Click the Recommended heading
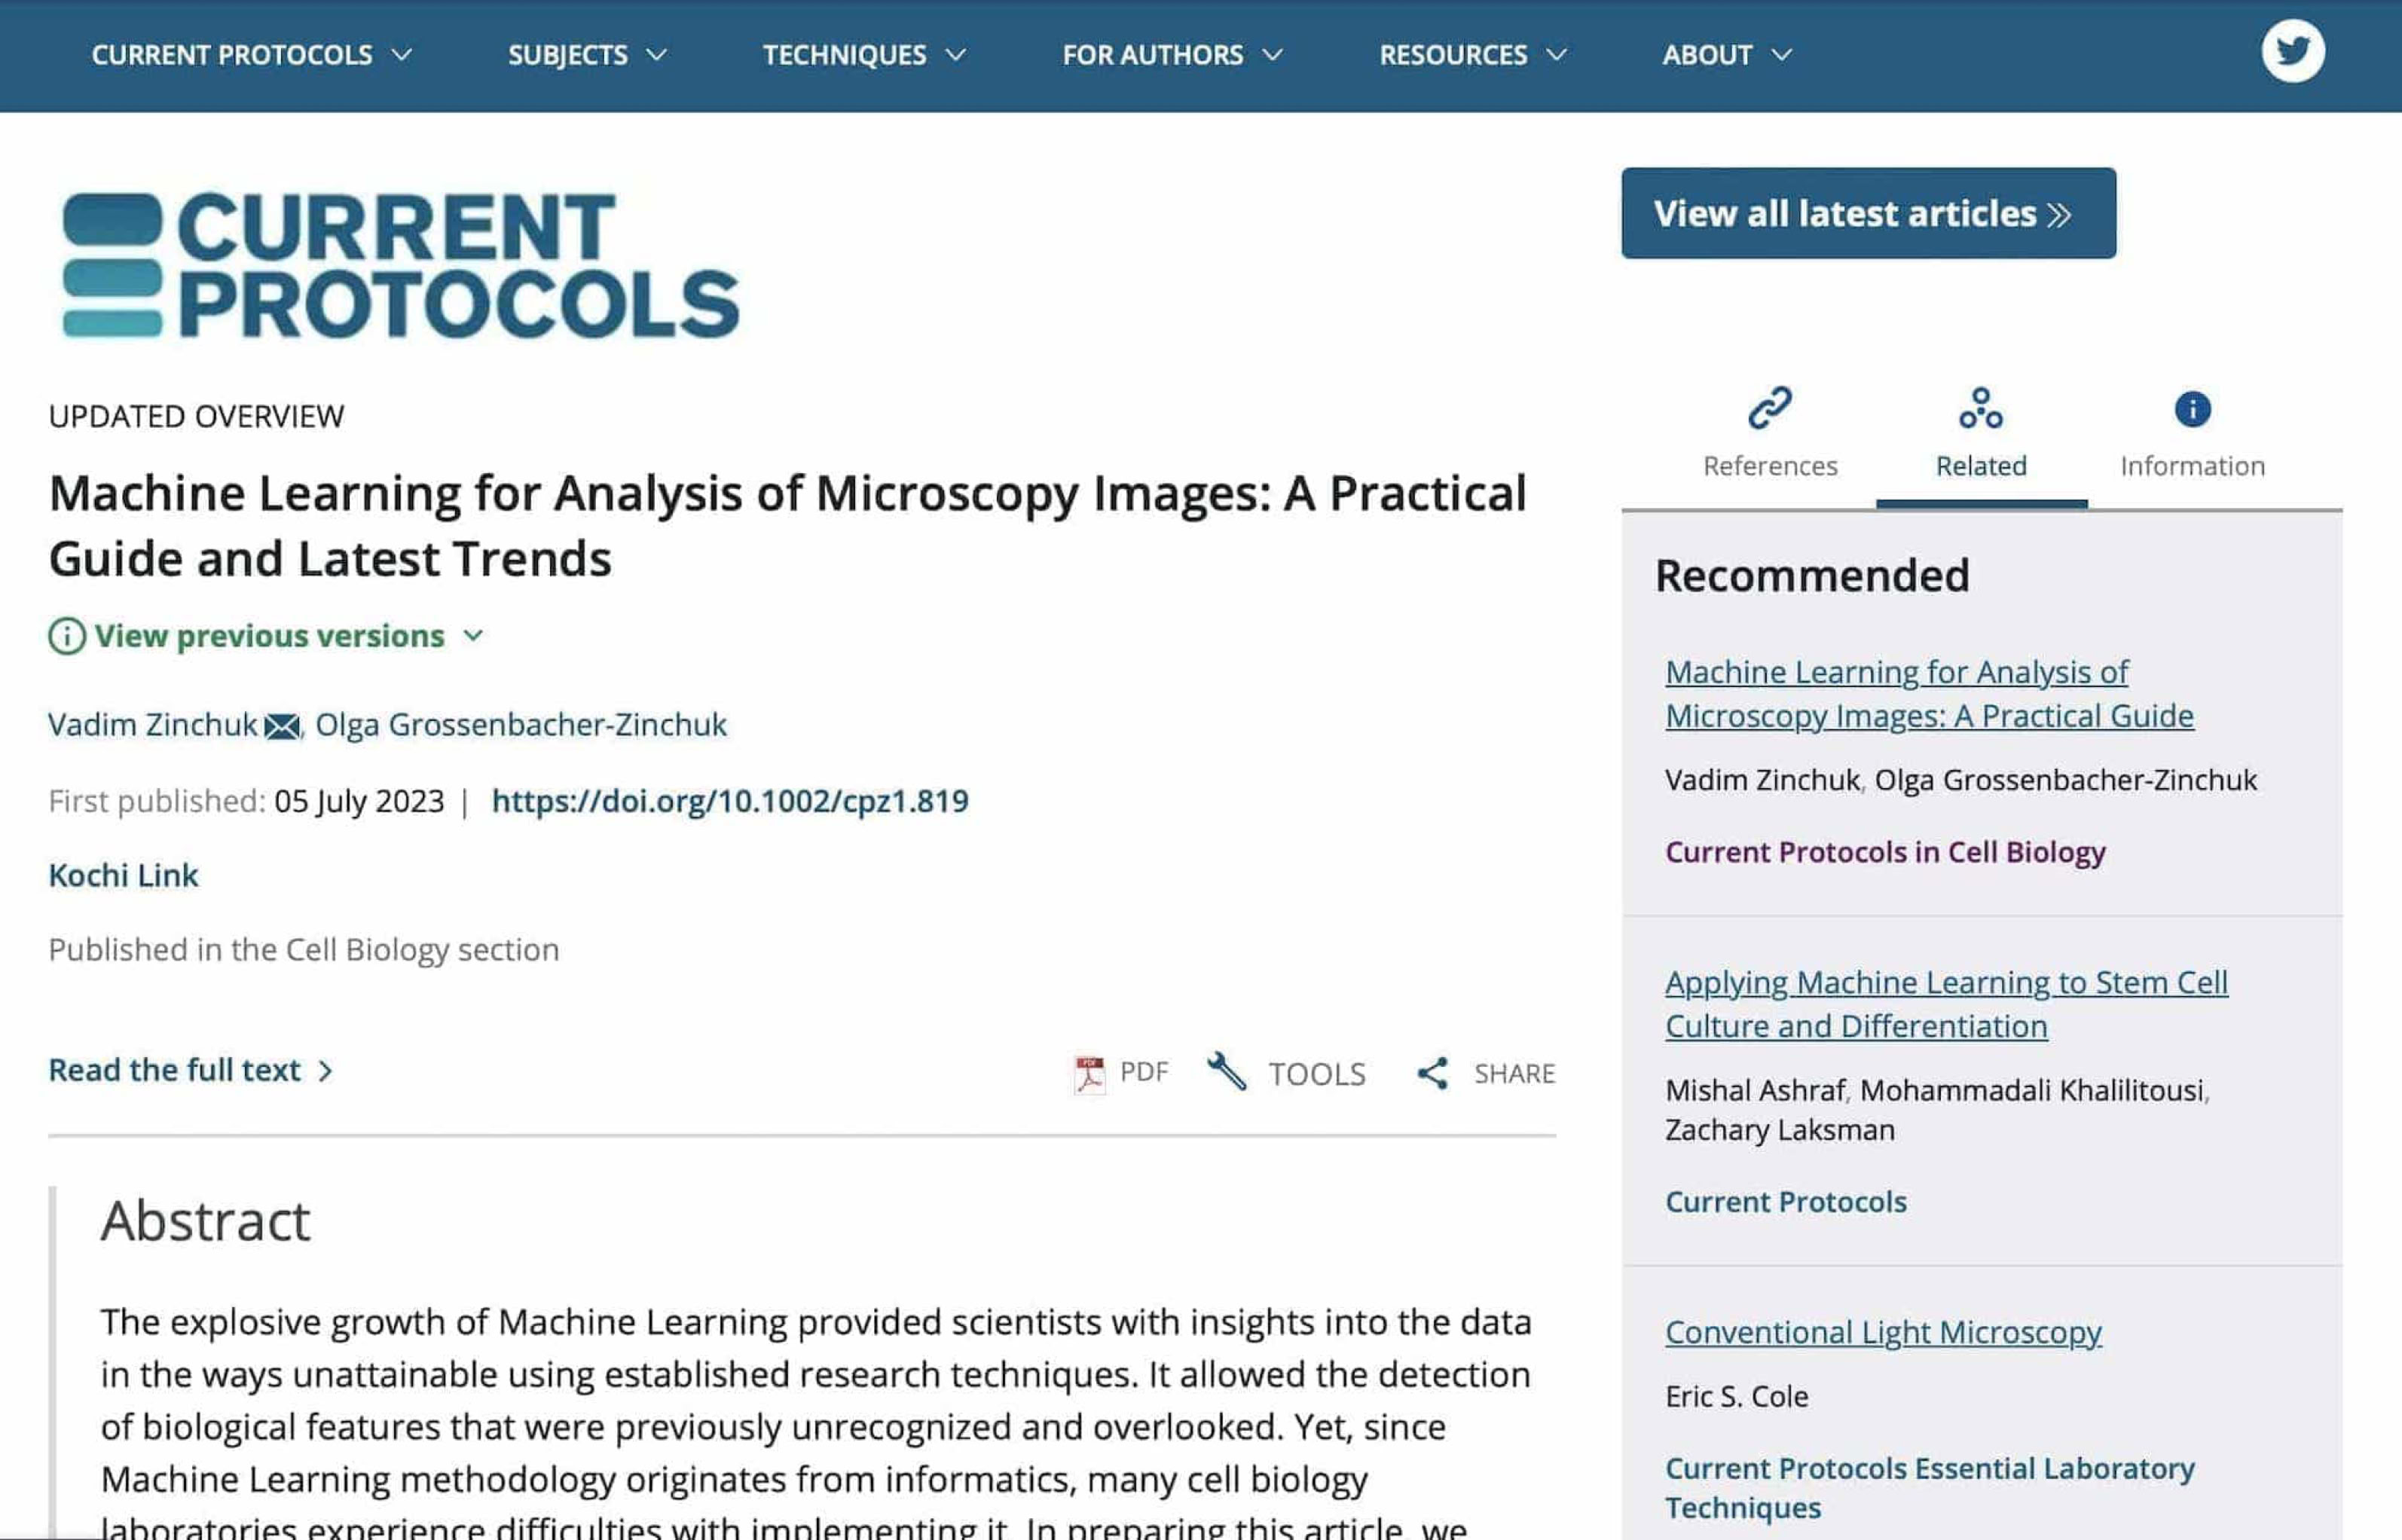2402x1540 pixels. click(1812, 577)
